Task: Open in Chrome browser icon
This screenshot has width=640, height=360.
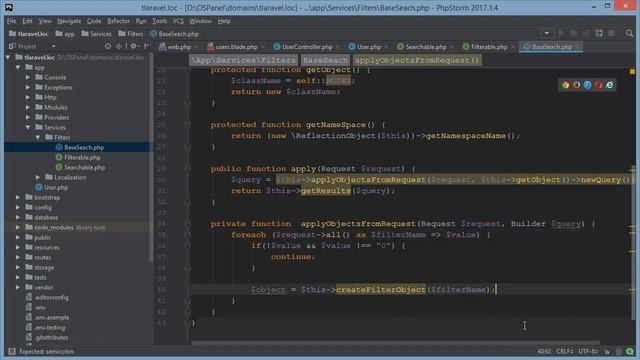Action: [565, 85]
